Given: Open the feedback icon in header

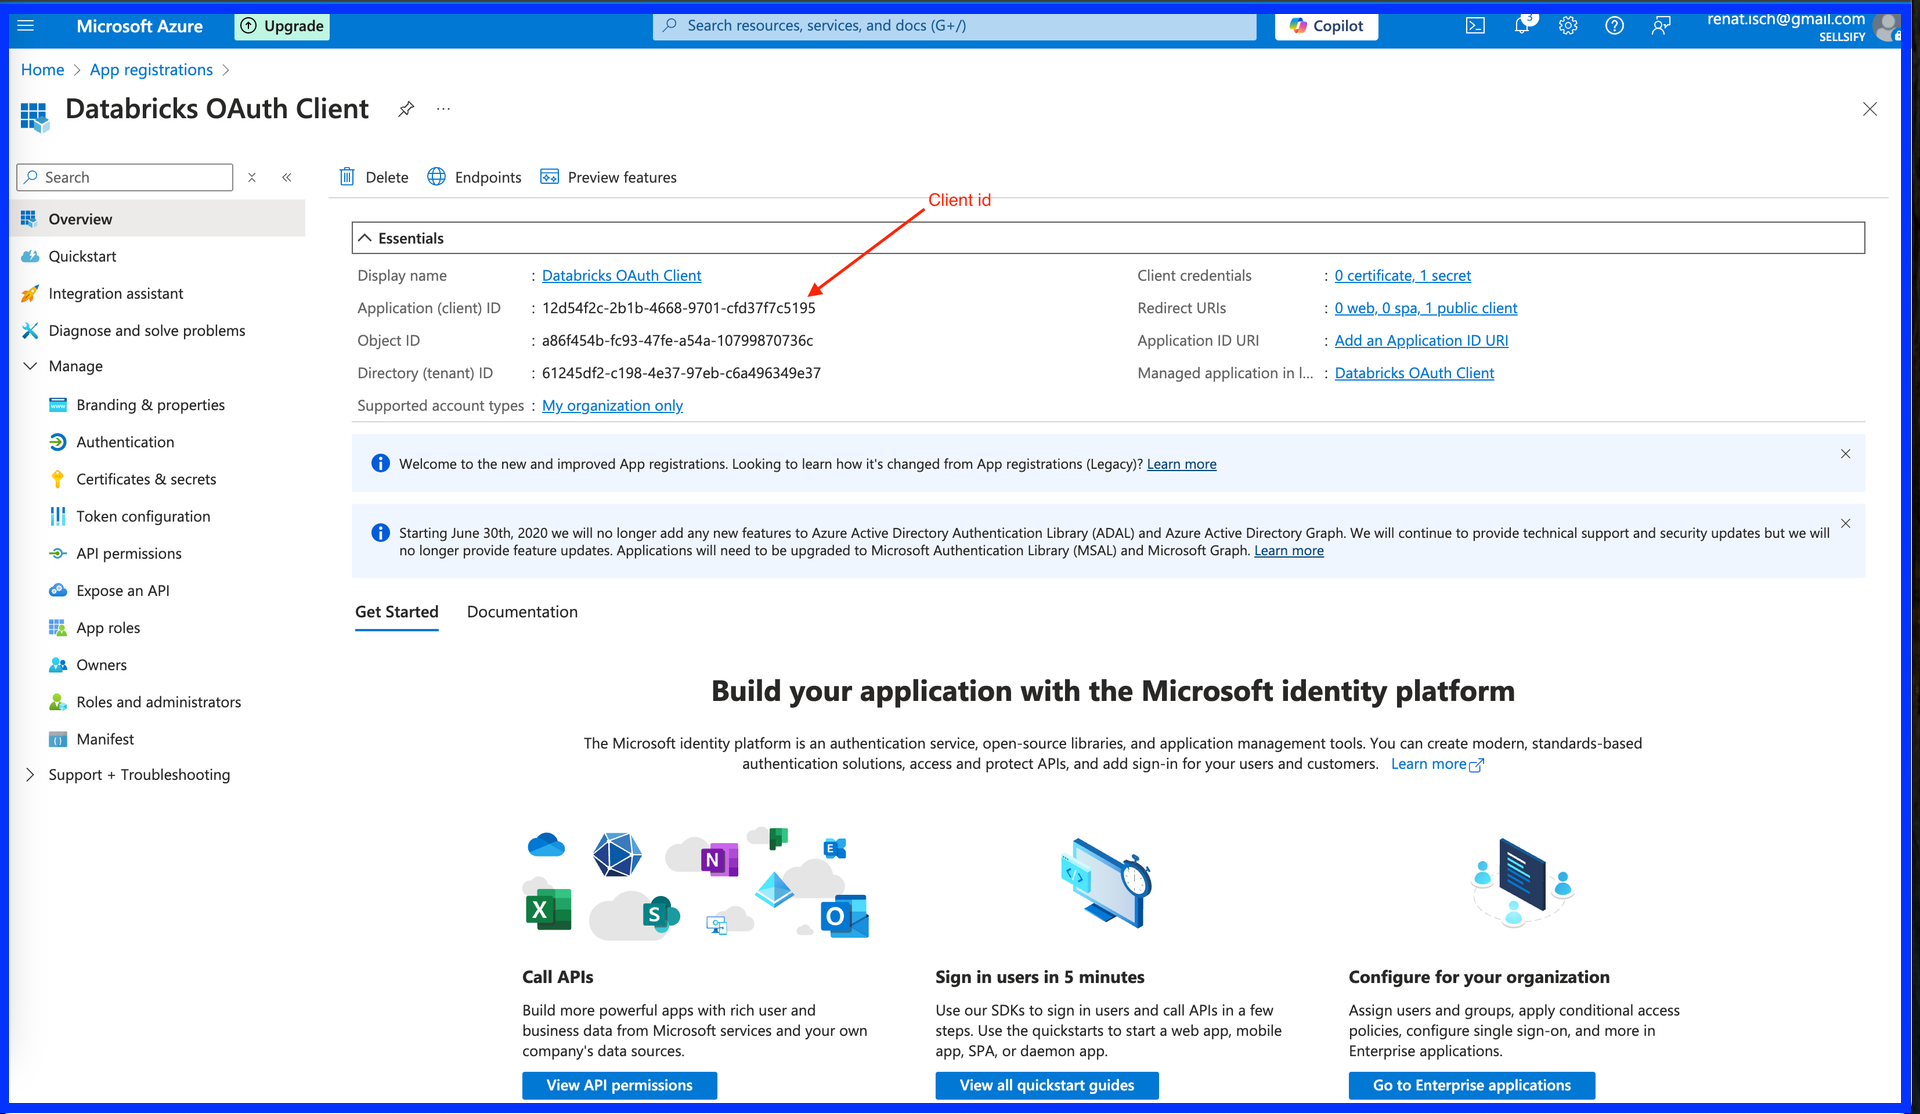Looking at the screenshot, I should (x=1660, y=26).
